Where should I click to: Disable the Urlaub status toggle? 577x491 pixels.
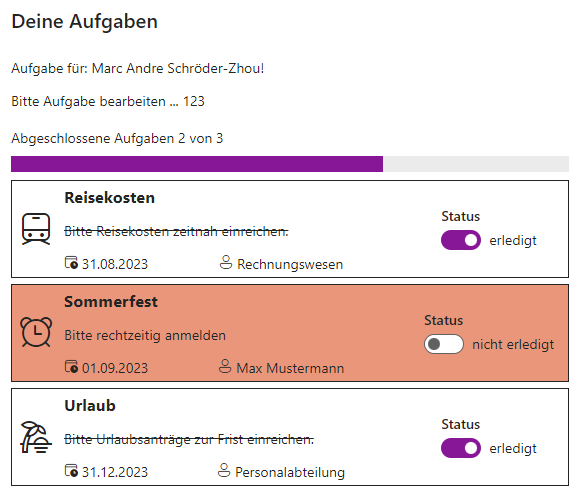pyautogui.click(x=461, y=448)
